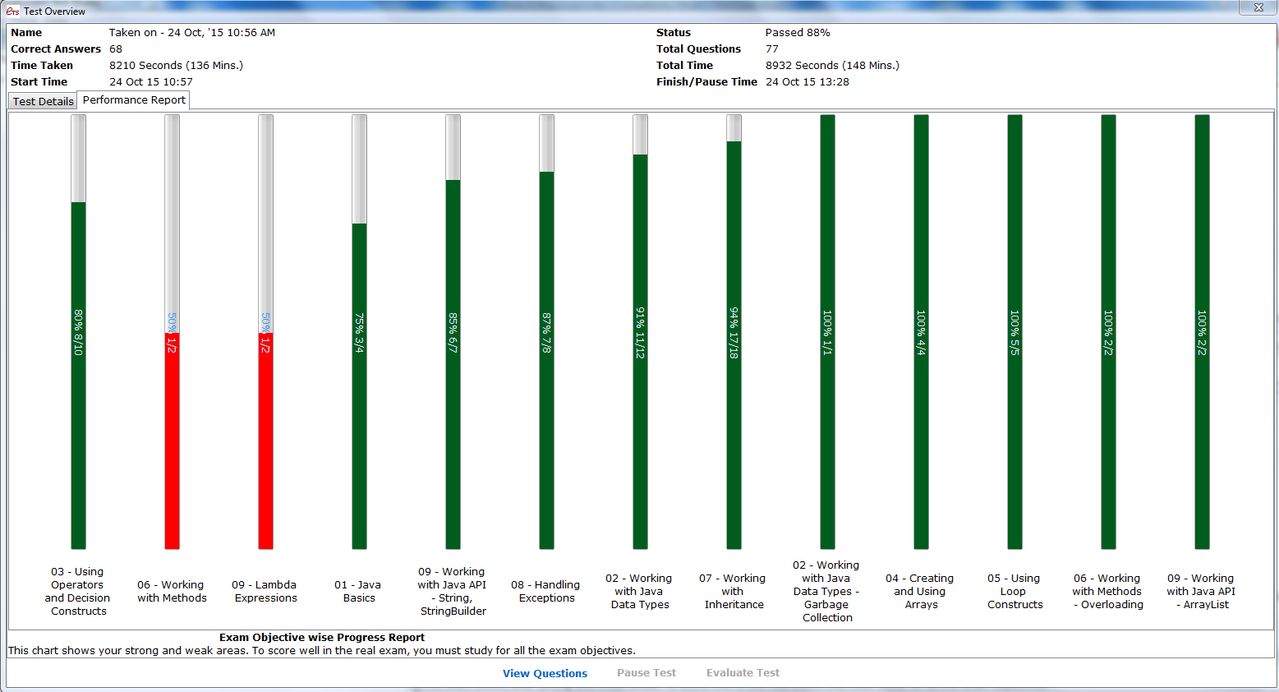1279x692 pixels.
Task: Click the Correct Answers value 68
Action: coord(116,49)
